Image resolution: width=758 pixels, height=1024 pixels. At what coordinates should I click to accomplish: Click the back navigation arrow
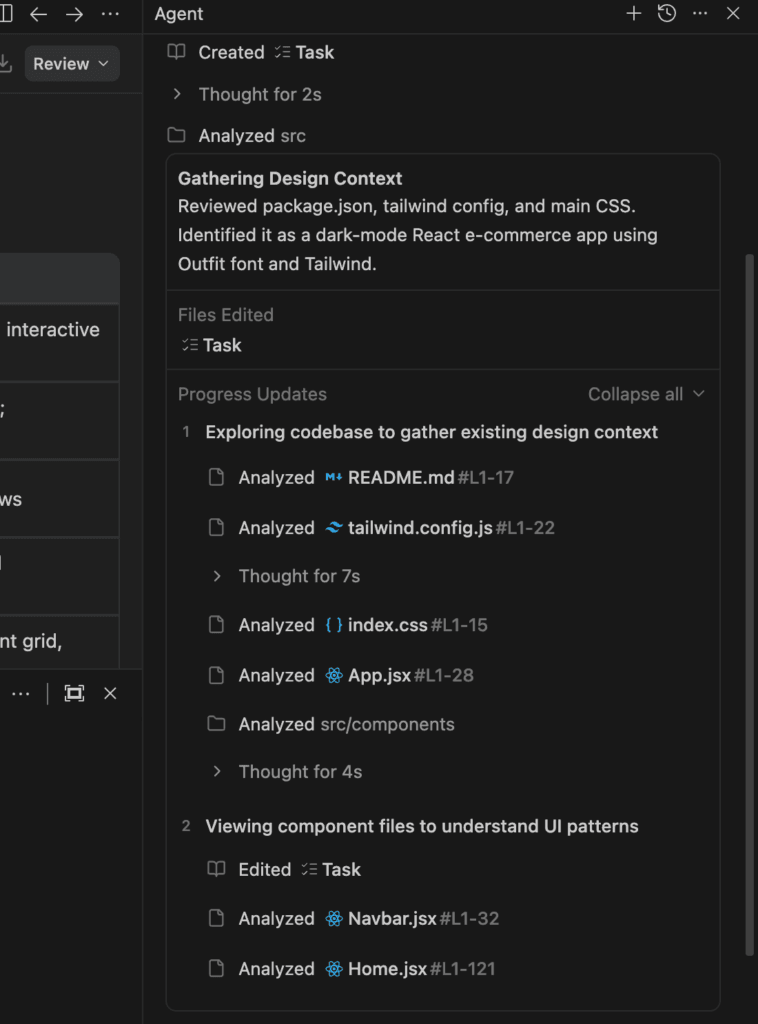(x=39, y=14)
